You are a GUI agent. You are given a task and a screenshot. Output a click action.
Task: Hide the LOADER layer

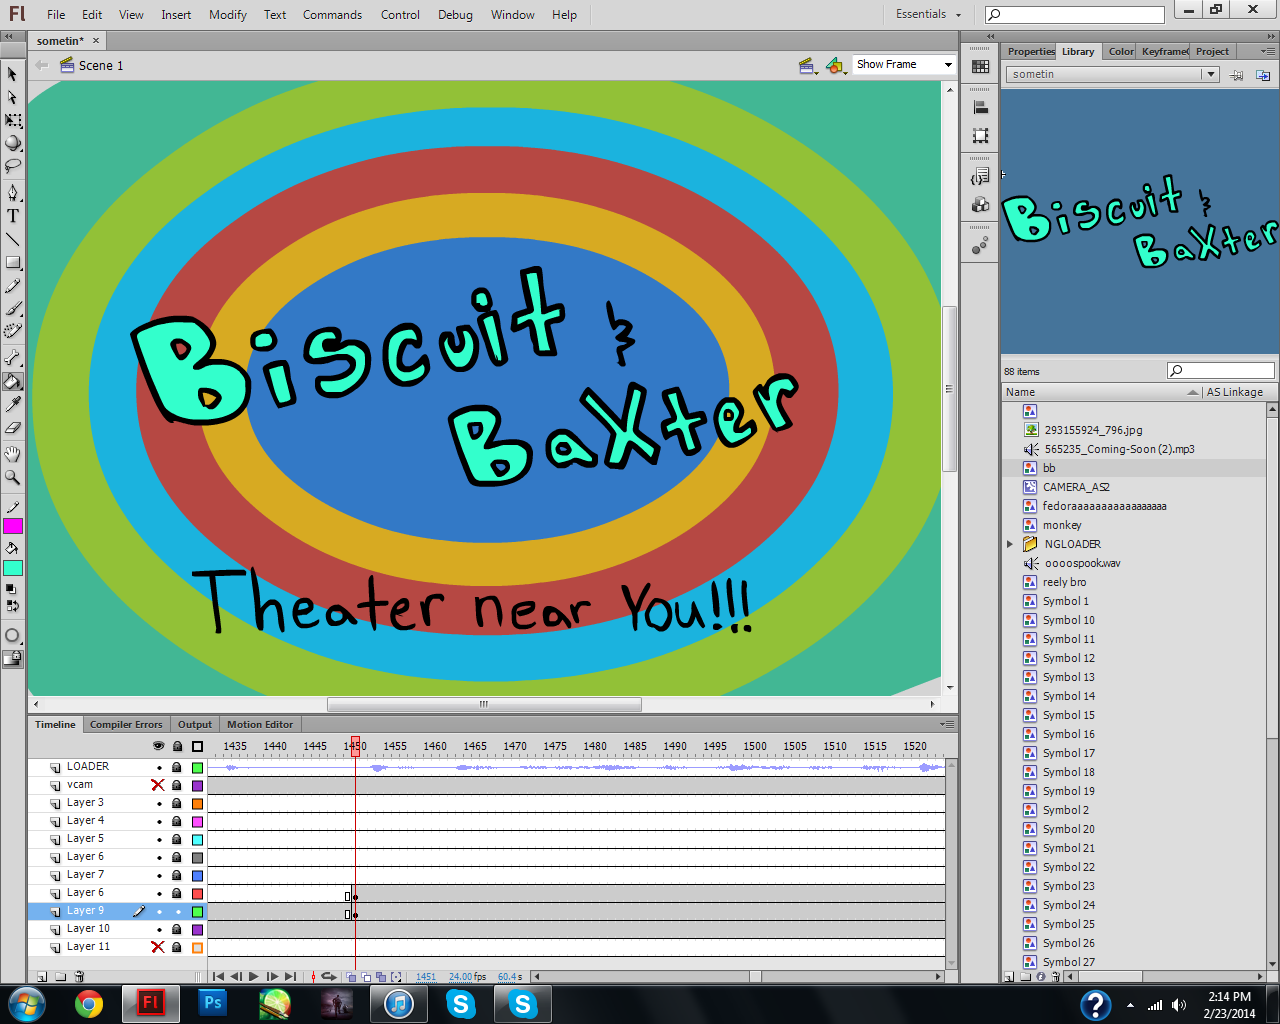(158, 767)
